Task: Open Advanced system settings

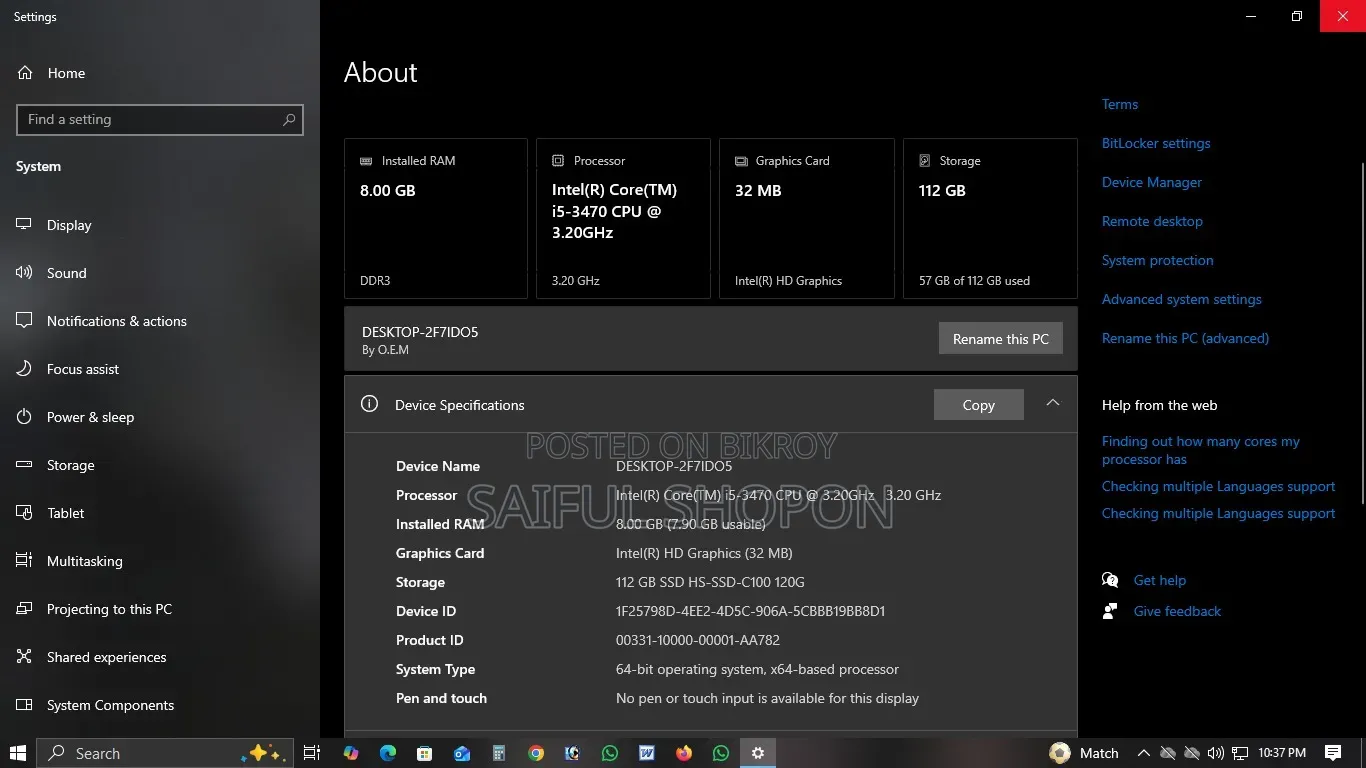Action: 1182,299
